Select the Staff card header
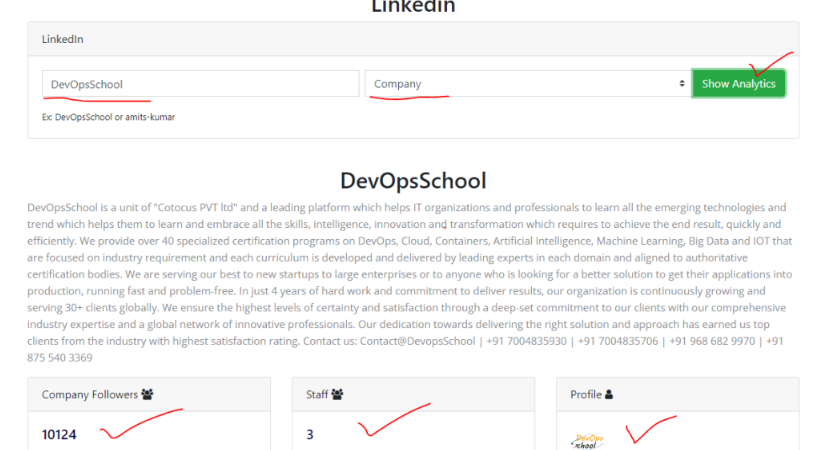Screen dimensions: 814x450 click(x=413, y=394)
